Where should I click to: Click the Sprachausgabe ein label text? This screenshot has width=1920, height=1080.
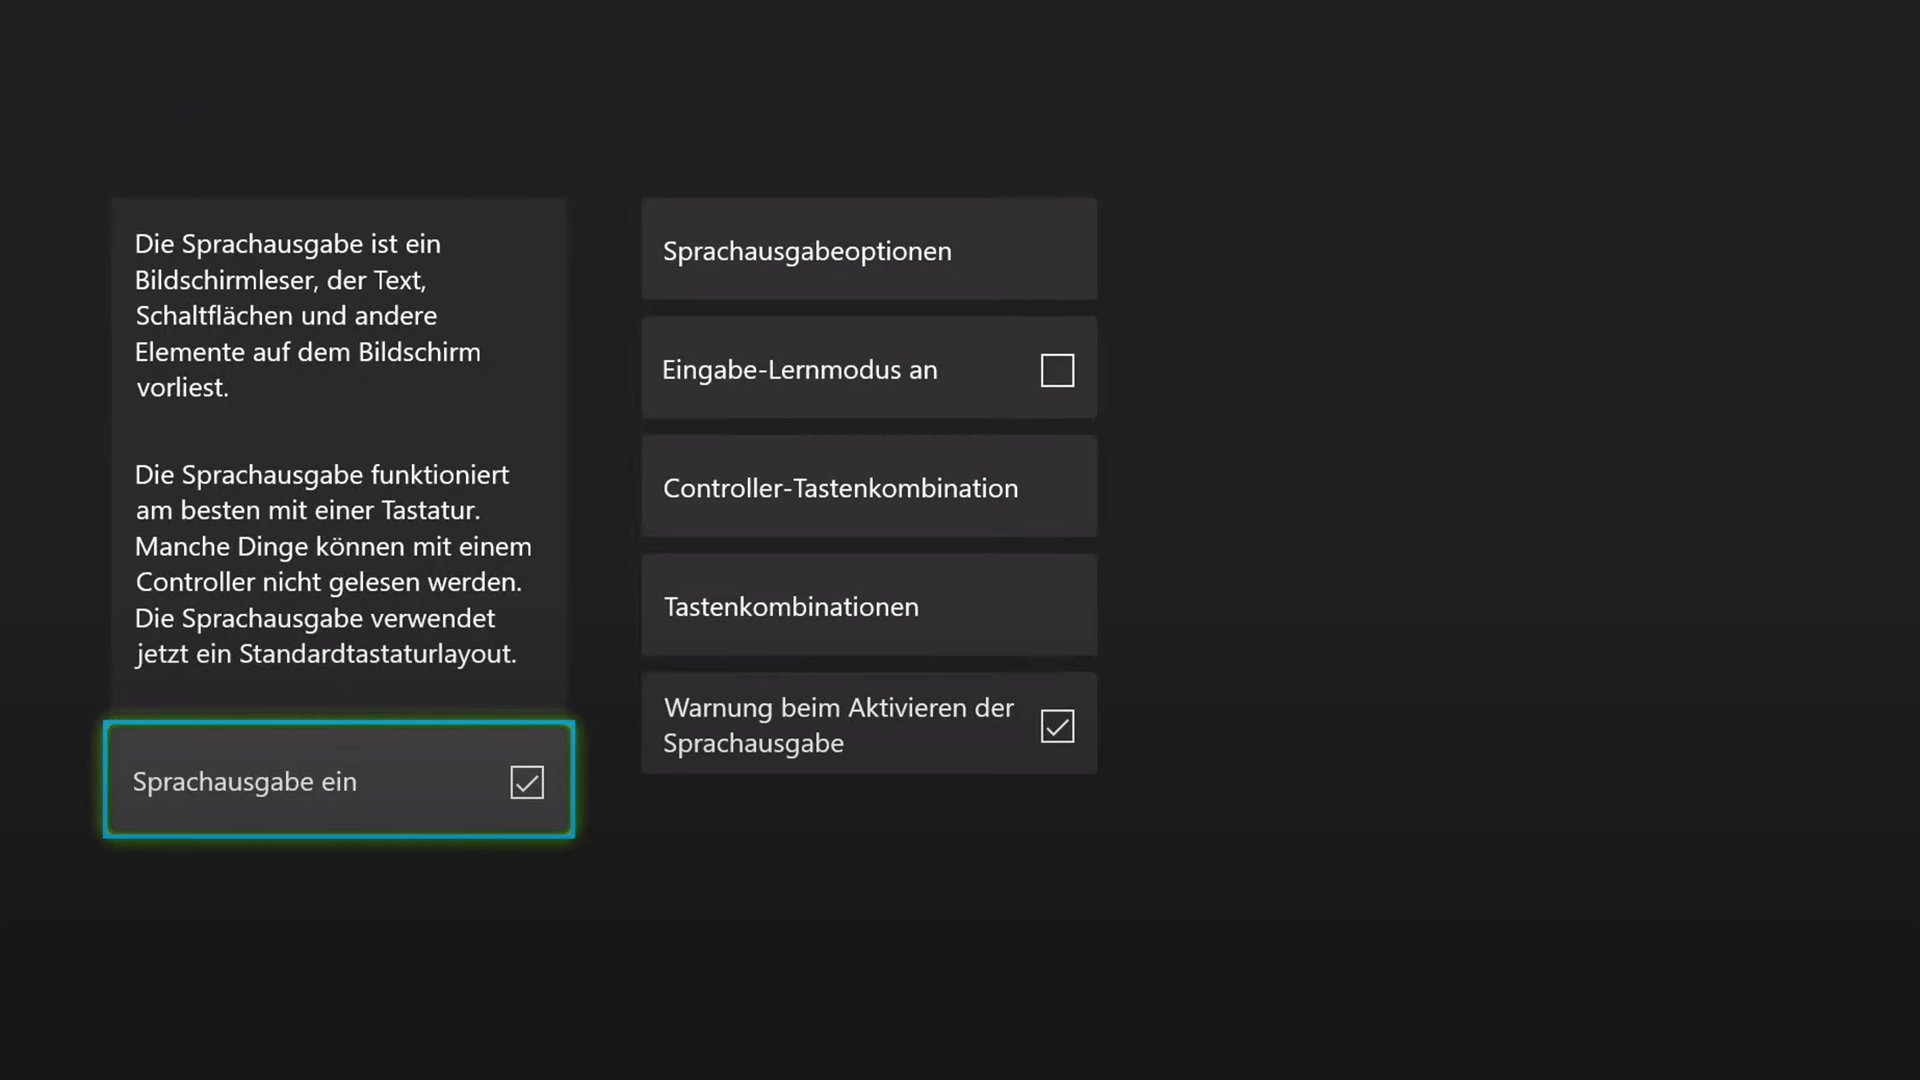tap(244, 782)
